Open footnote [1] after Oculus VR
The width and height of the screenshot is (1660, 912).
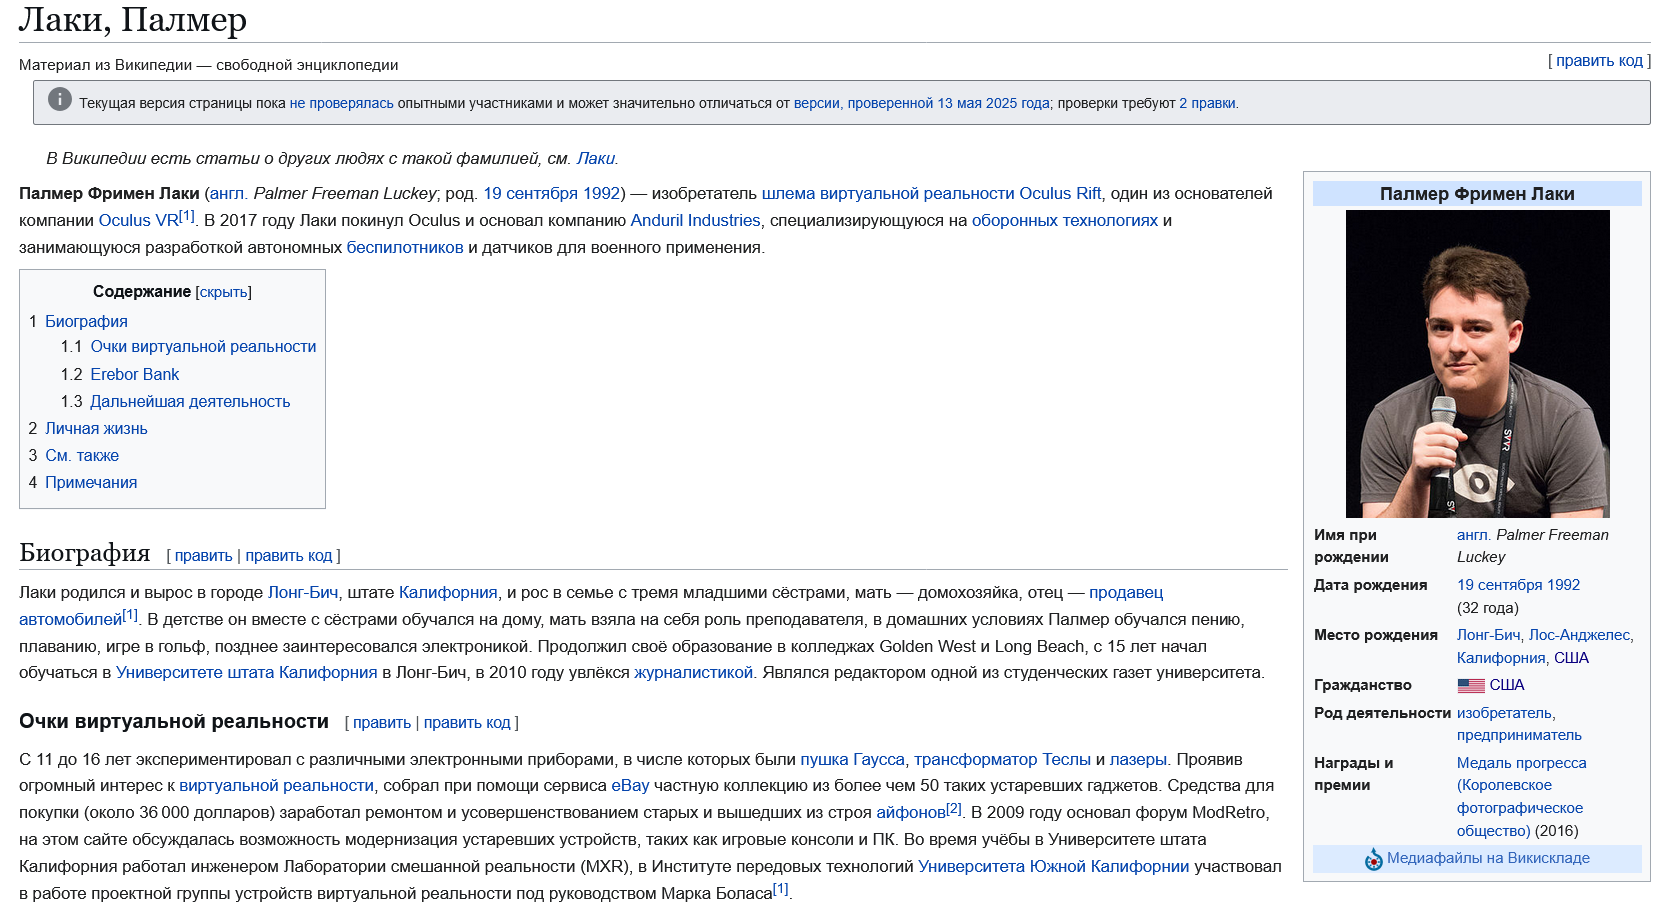coord(186,216)
